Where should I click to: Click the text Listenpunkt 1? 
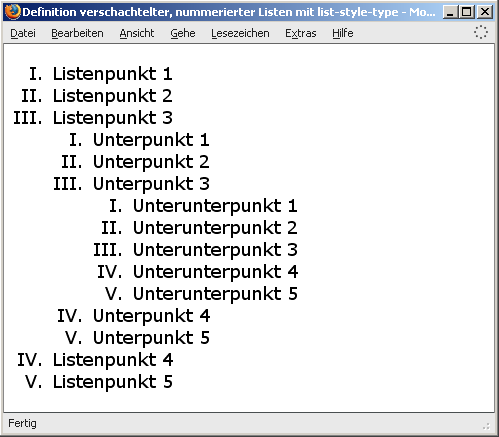point(113,74)
